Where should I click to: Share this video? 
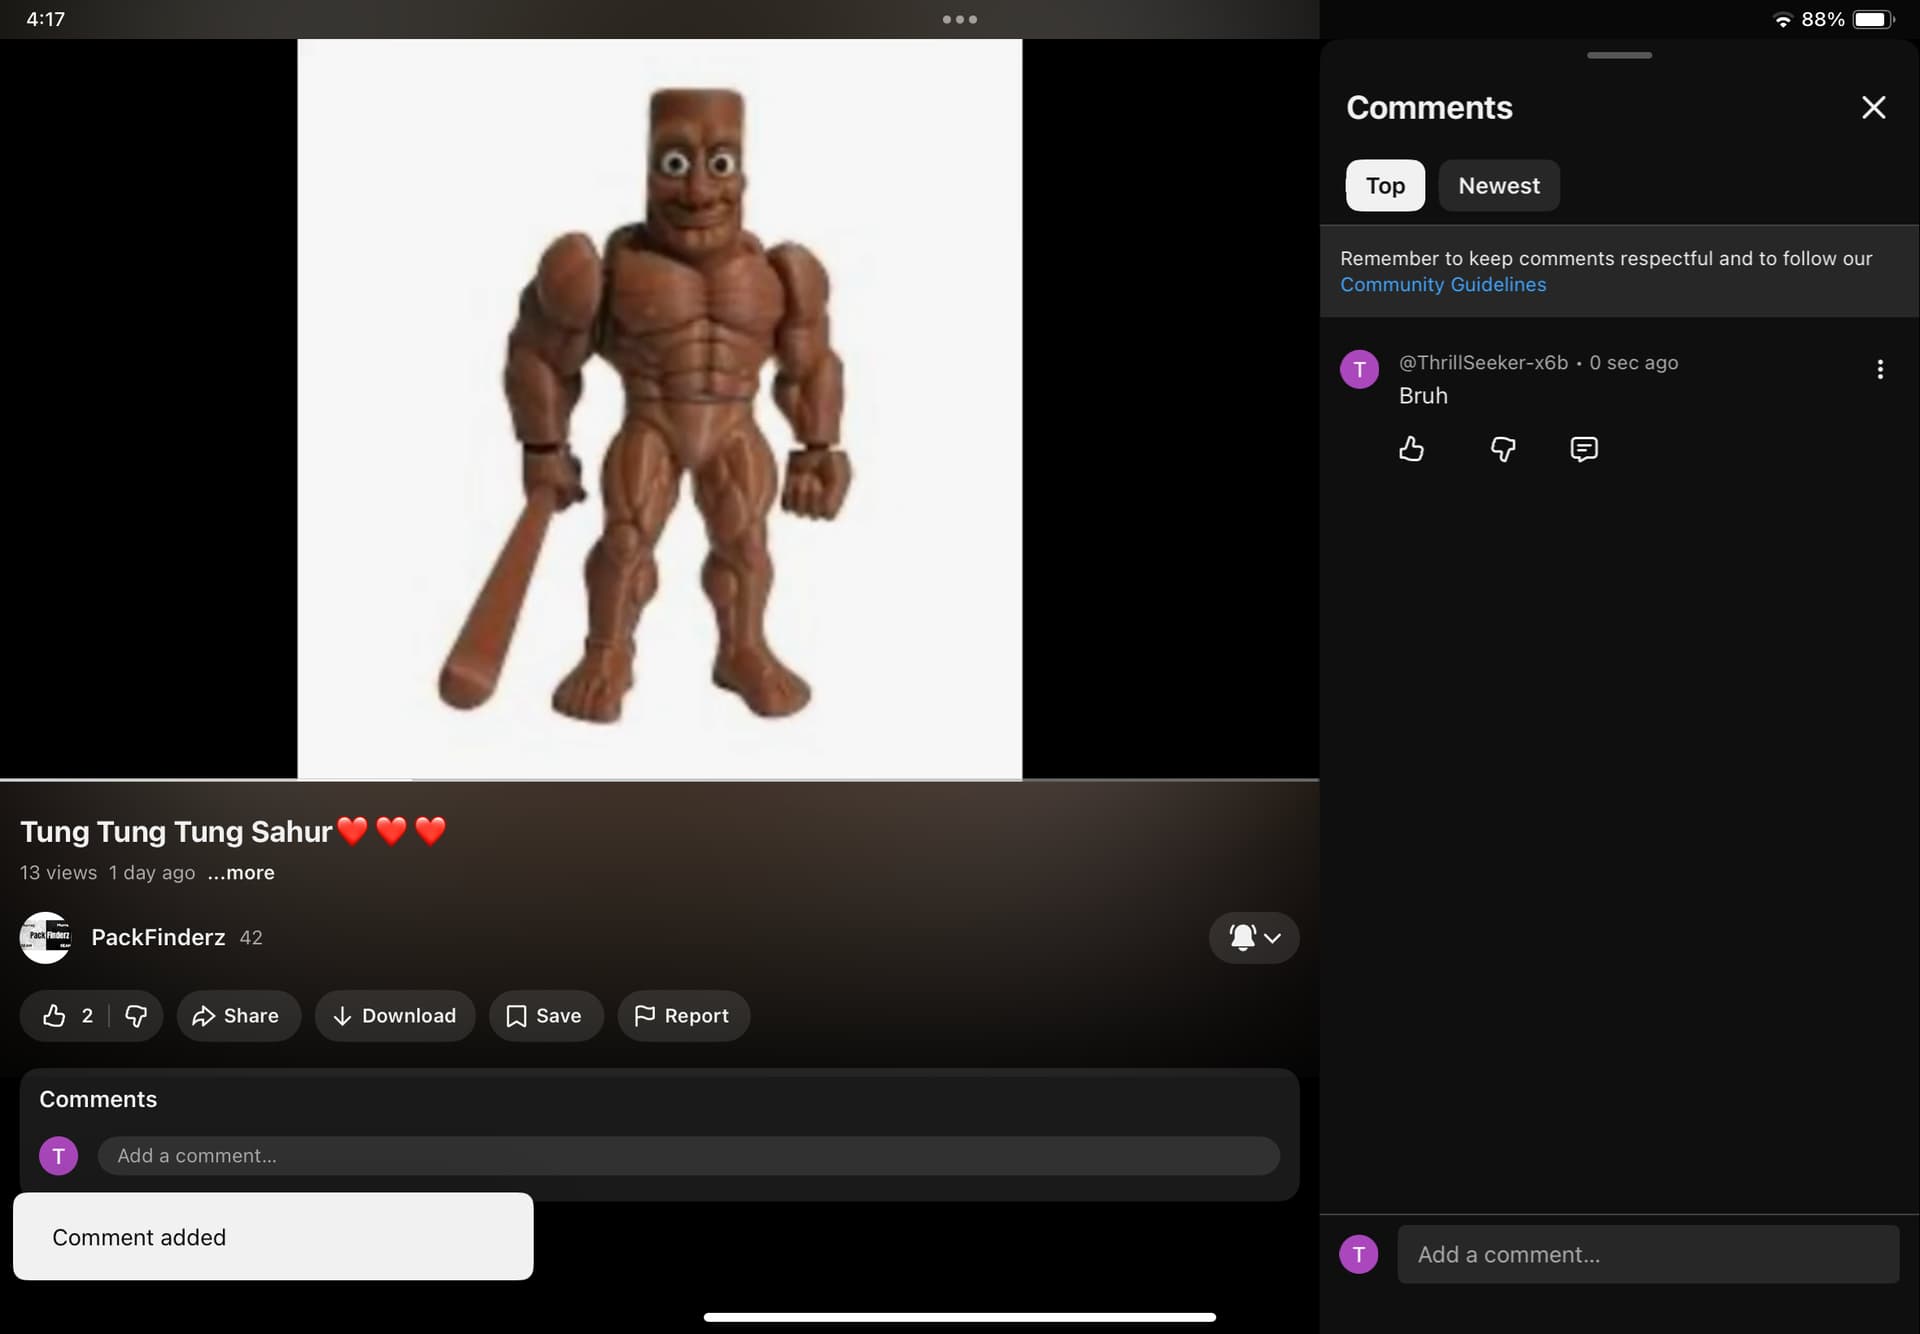click(x=237, y=1016)
